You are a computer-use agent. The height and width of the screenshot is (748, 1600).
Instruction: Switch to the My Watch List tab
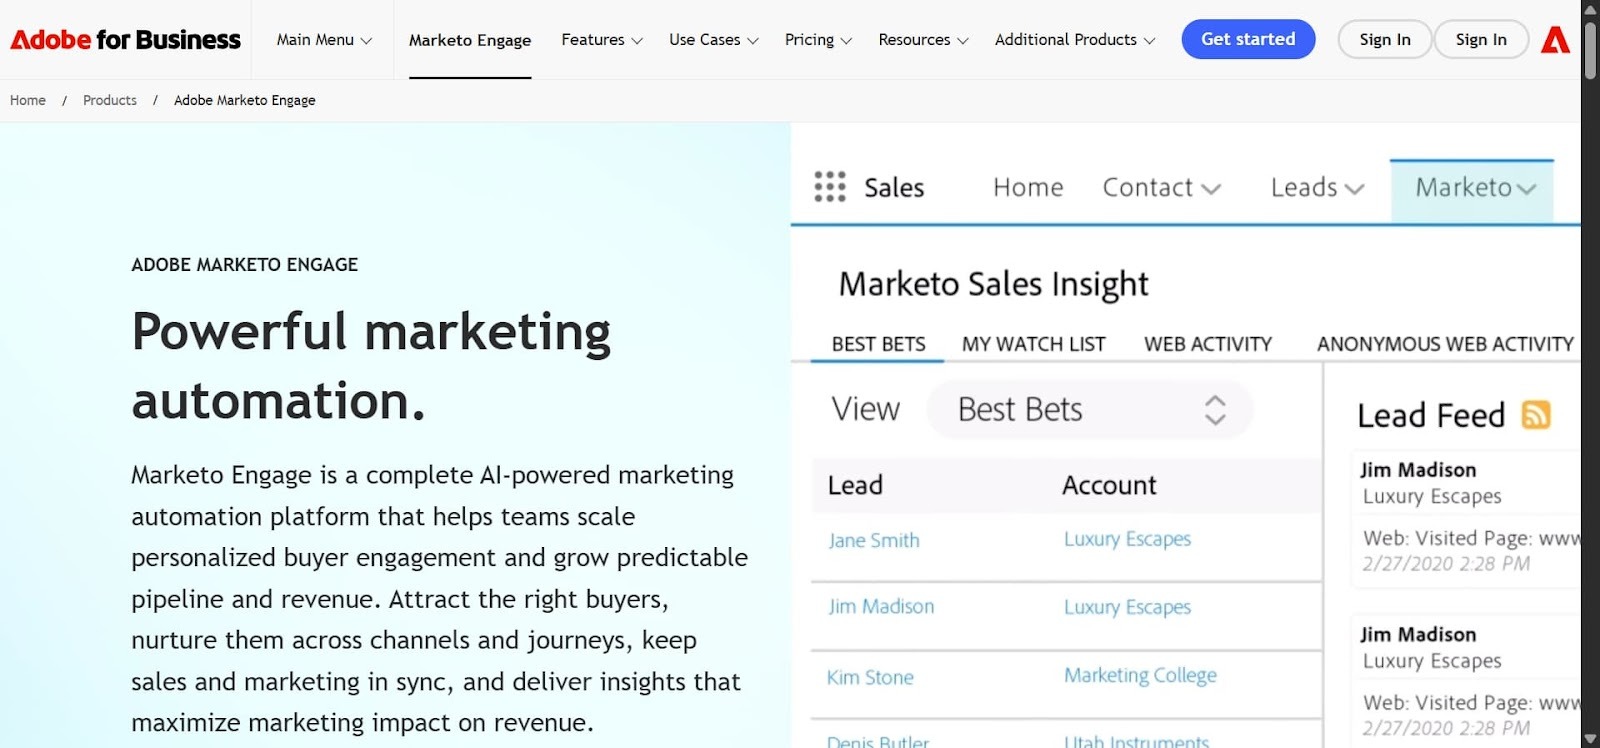[1032, 343]
